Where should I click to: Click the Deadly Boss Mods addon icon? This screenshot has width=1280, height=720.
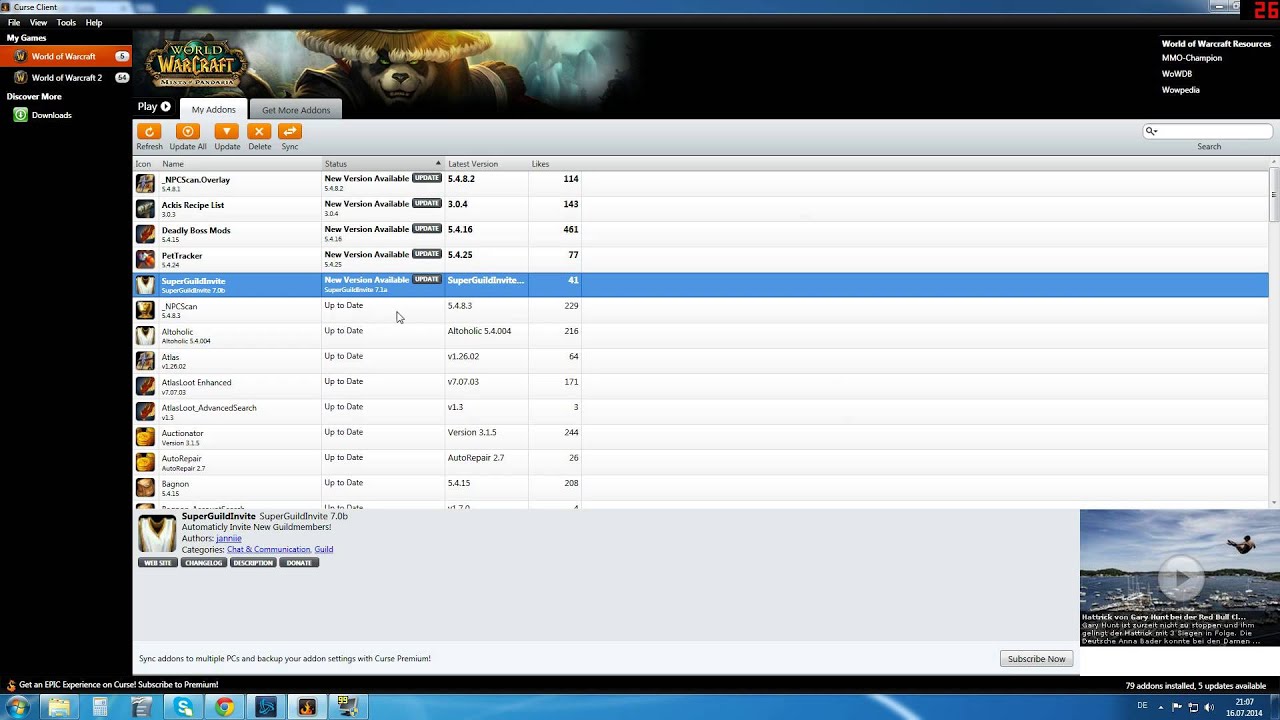click(145, 234)
